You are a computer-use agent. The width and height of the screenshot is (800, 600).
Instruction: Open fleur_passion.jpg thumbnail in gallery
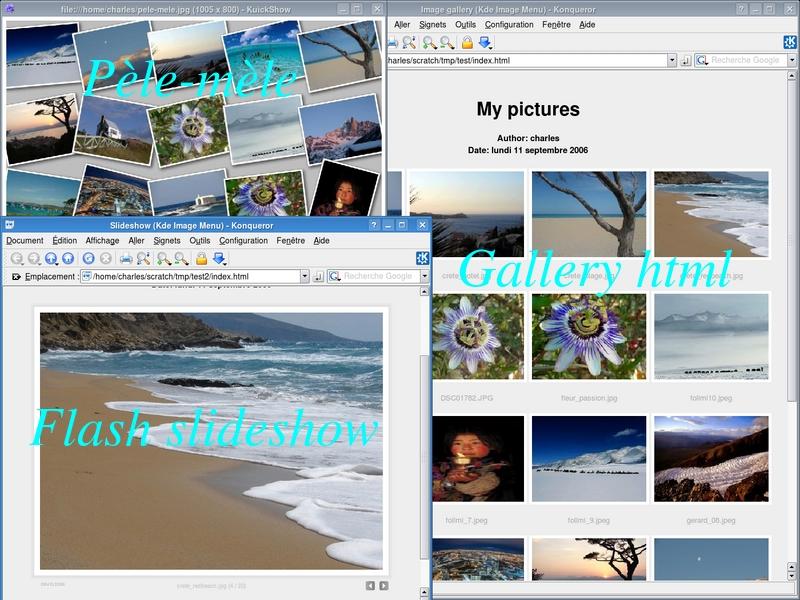pos(589,336)
